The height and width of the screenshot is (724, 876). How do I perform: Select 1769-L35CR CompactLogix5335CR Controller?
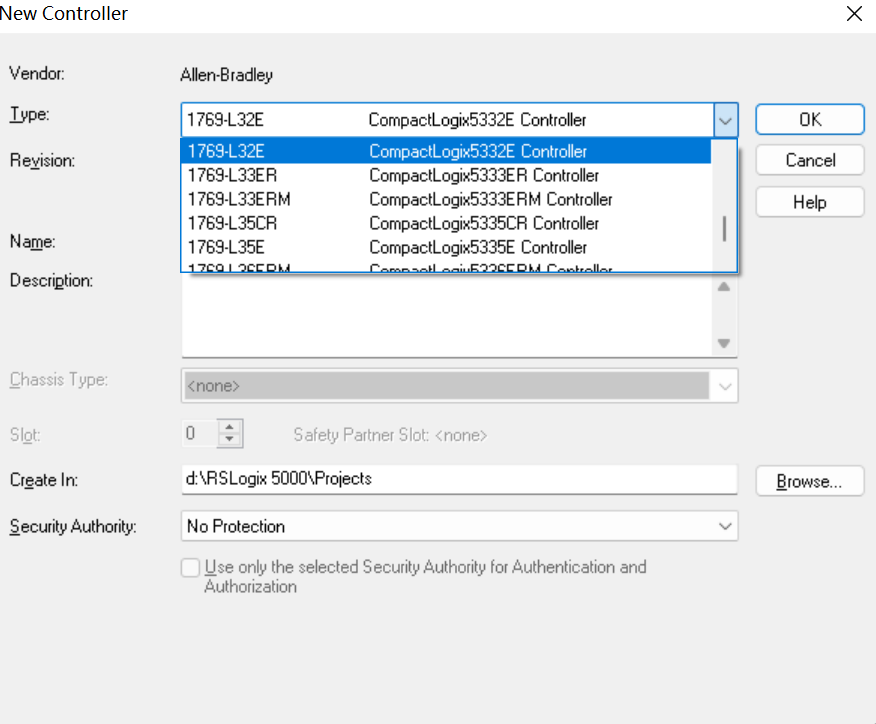pyautogui.click(x=445, y=223)
